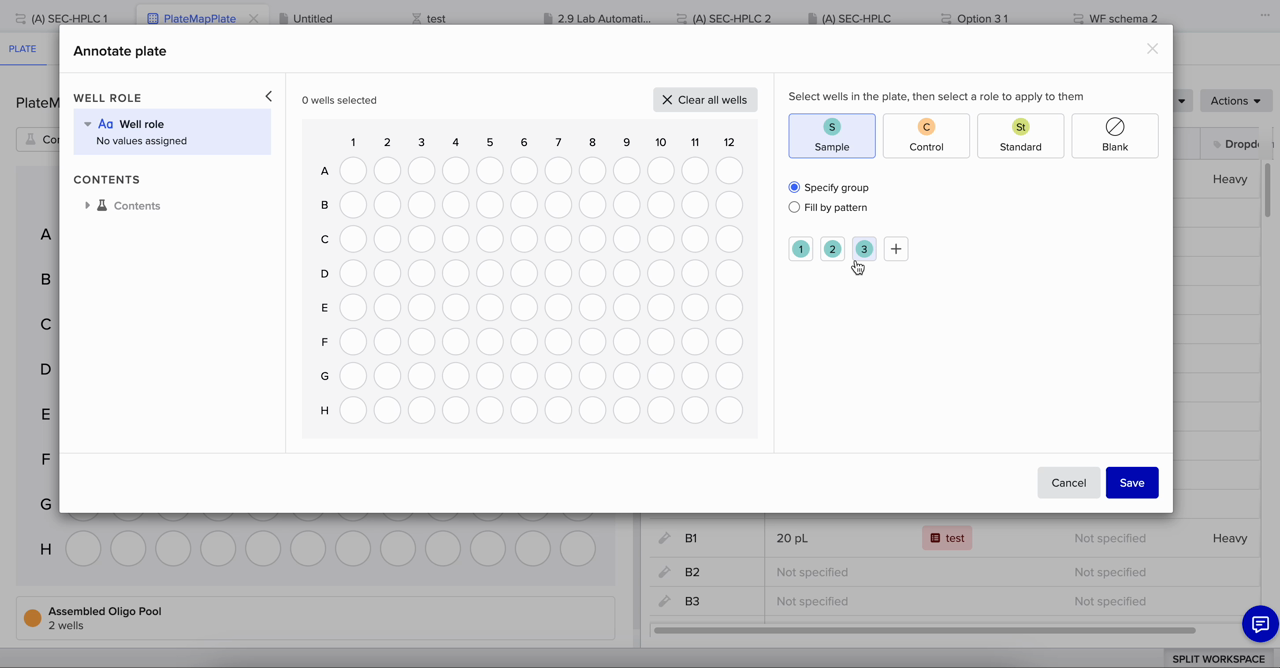Viewport: 1280px width, 668px height.
Task: Save the plate annotation
Action: [x=1131, y=482]
